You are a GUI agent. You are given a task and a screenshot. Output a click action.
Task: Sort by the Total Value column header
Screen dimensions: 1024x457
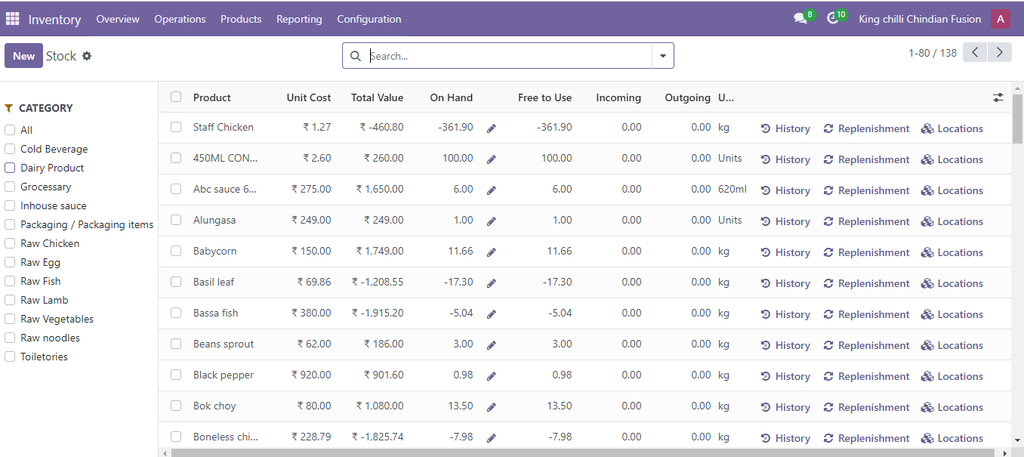point(377,97)
